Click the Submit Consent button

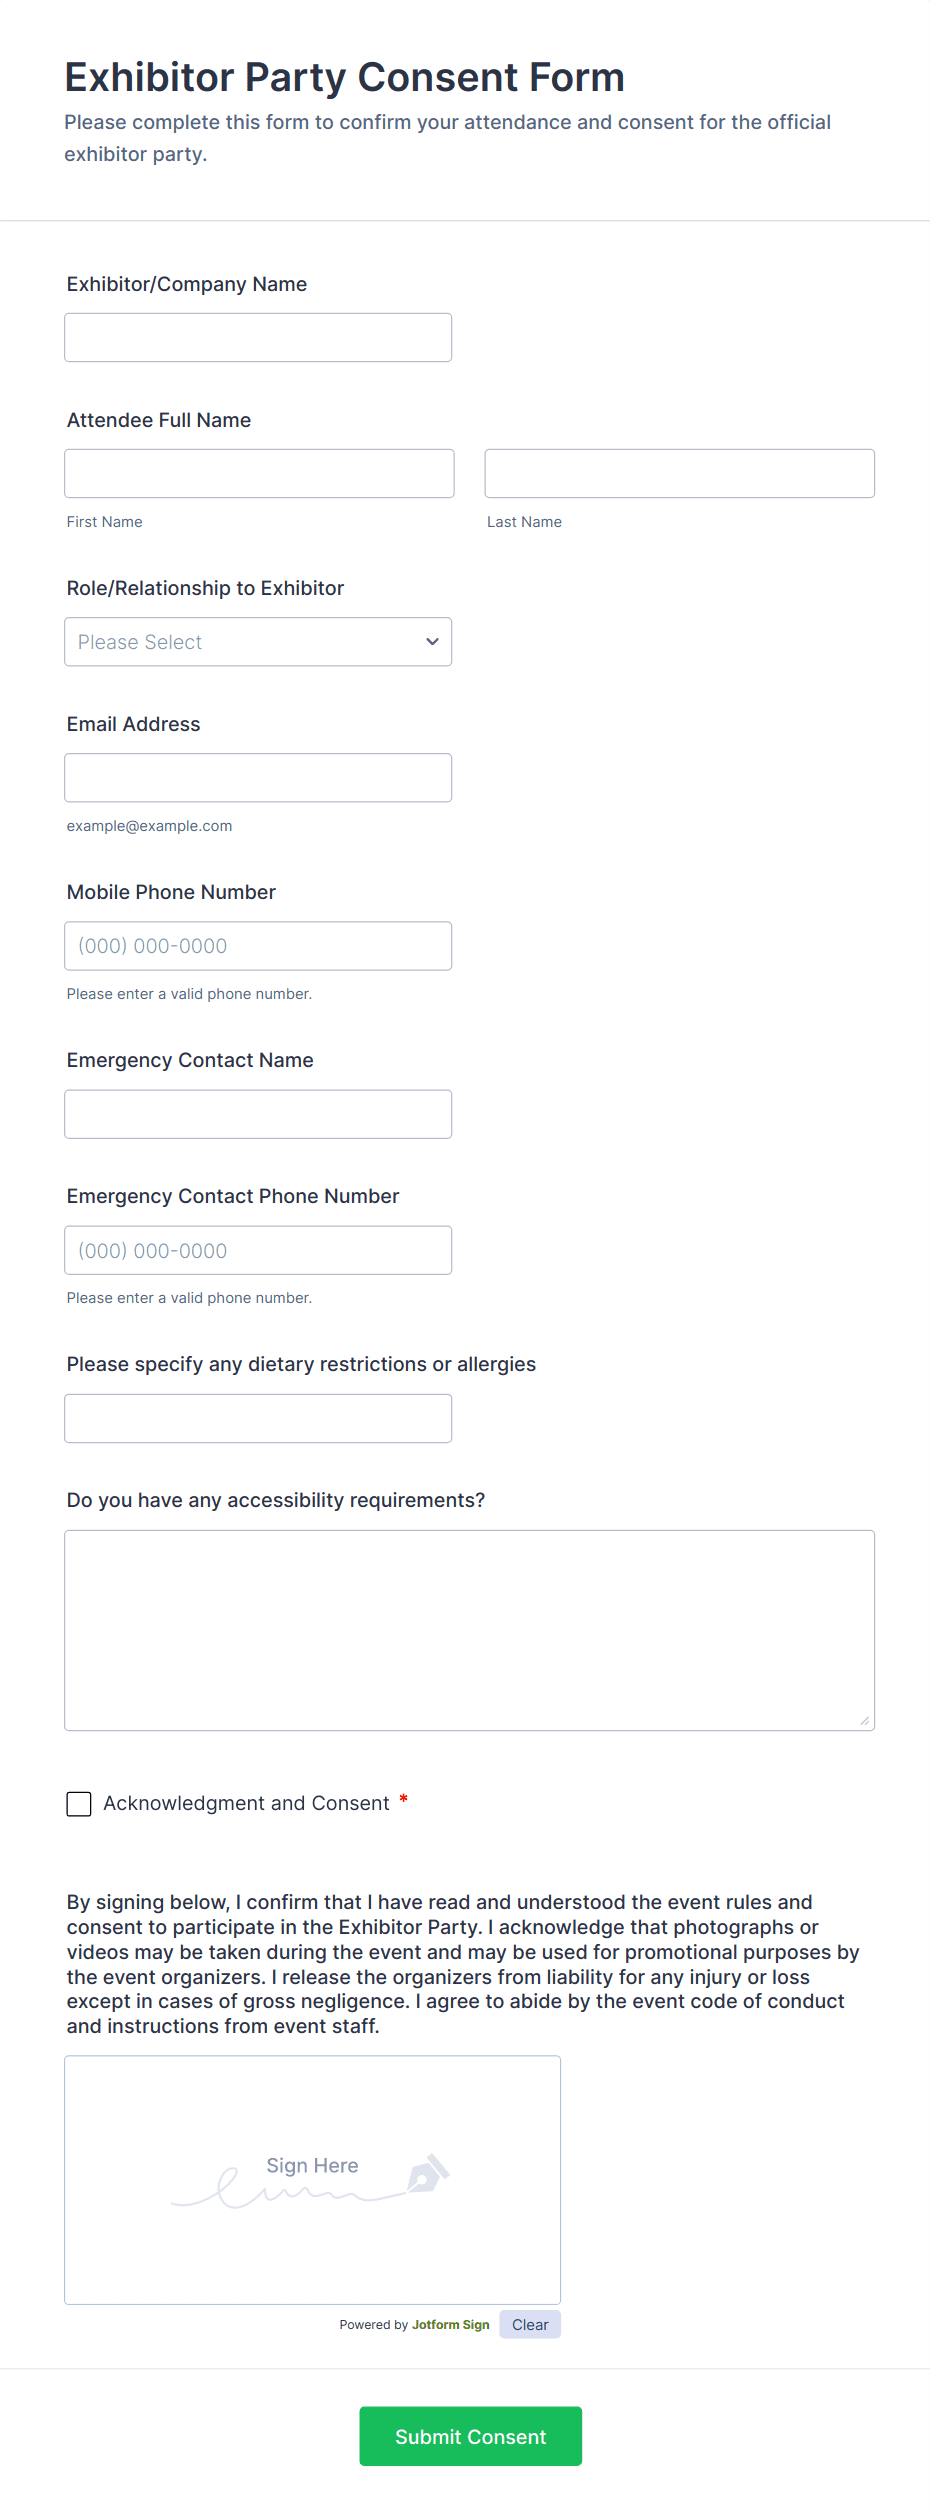[470, 2437]
